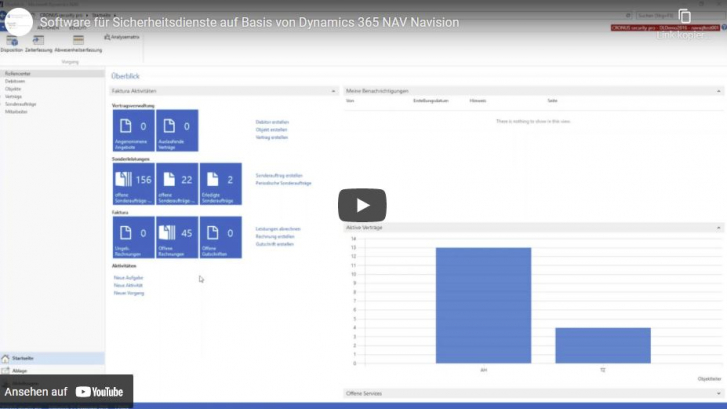Select Verträge in the navigation pane
727x409 pixels.
tap(13, 96)
